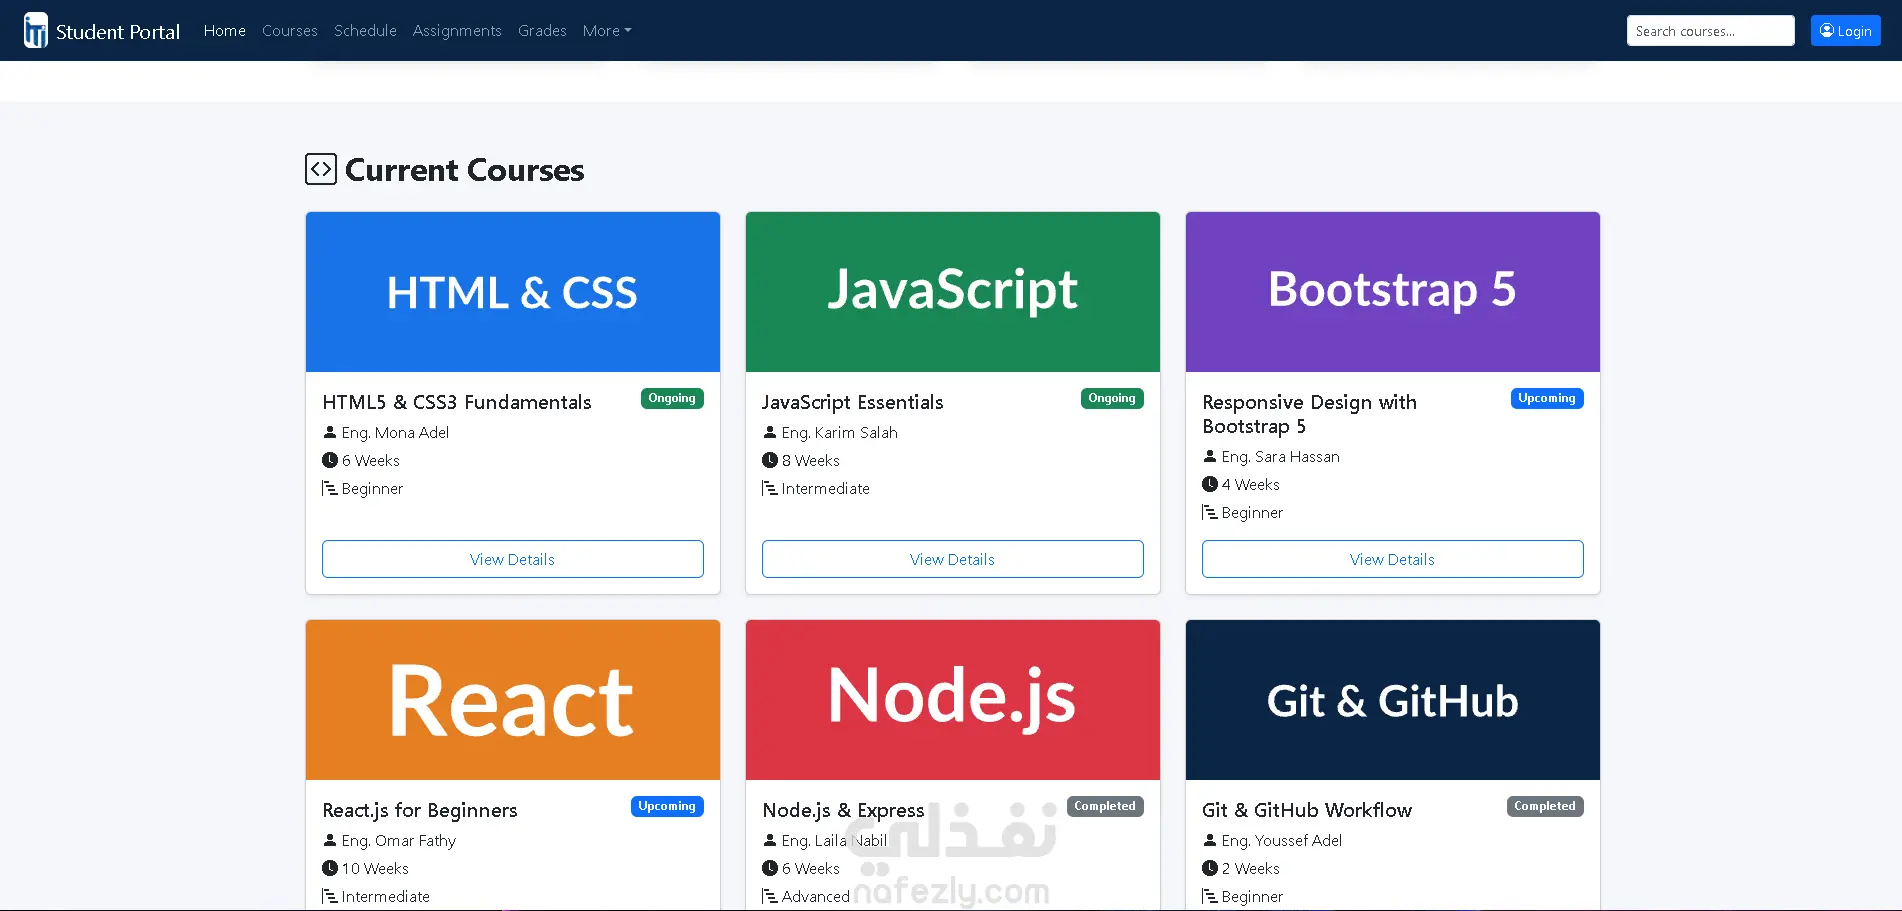The height and width of the screenshot is (911, 1902).
Task: Click the clock icon beside 6 Weeks in Node.js card
Action: point(770,868)
